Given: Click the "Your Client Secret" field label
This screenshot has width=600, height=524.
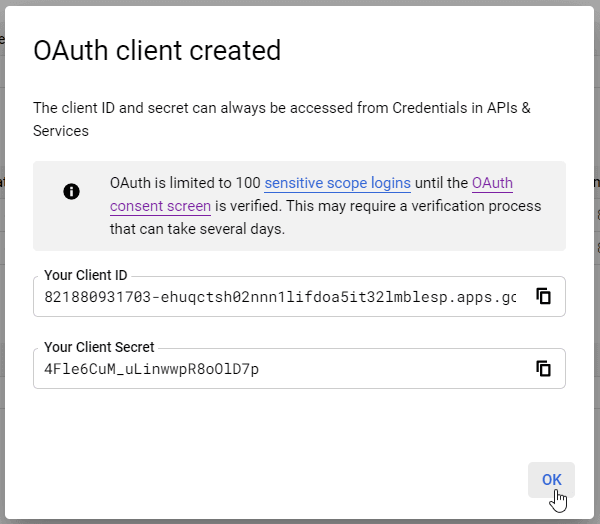Looking at the screenshot, I should (99, 347).
